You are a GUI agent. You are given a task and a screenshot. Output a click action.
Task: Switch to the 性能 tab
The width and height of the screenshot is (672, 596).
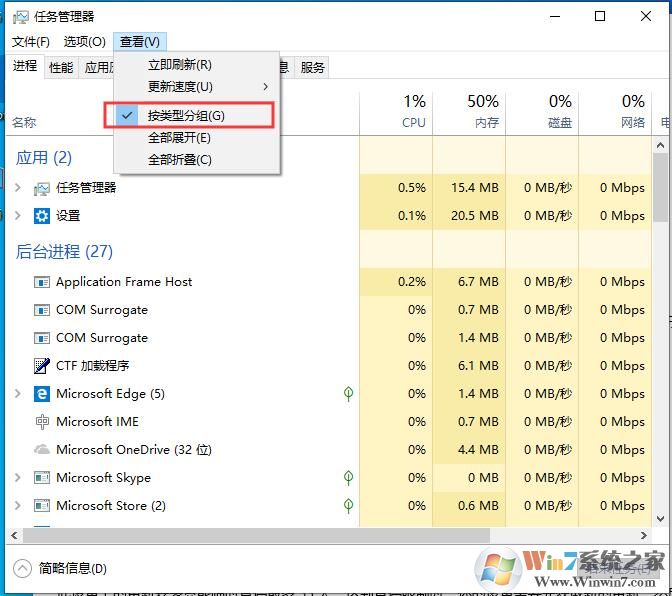click(x=61, y=68)
